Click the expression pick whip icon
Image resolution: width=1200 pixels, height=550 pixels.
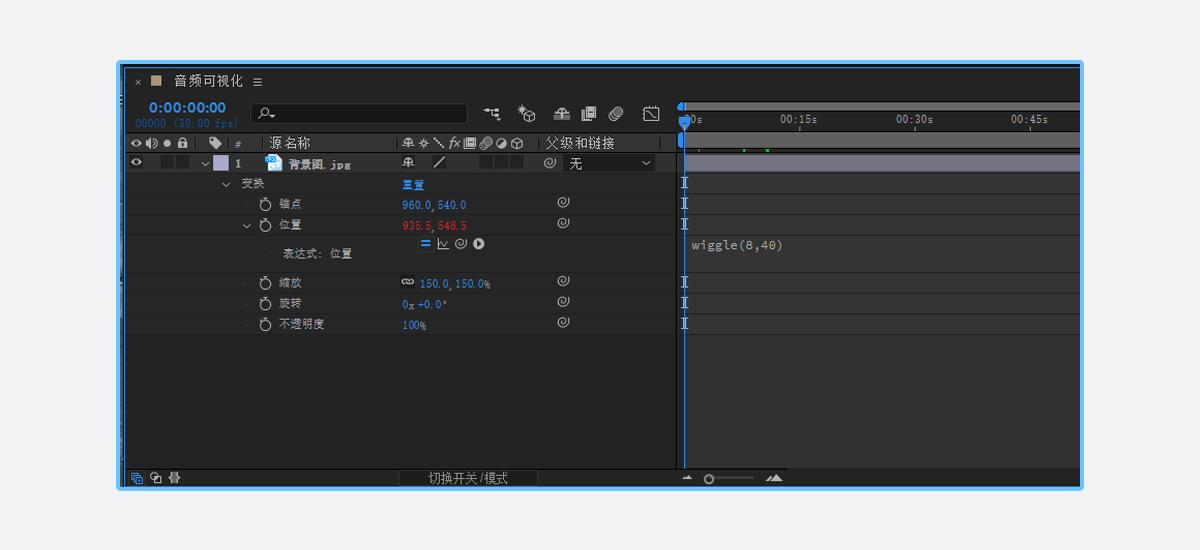pos(461,243)
